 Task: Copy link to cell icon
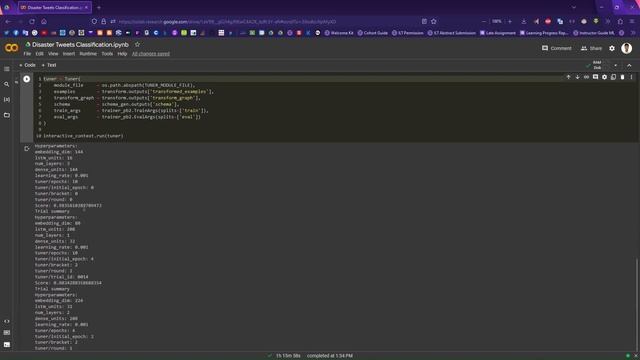pyautogui.click(x=586, y=77)
